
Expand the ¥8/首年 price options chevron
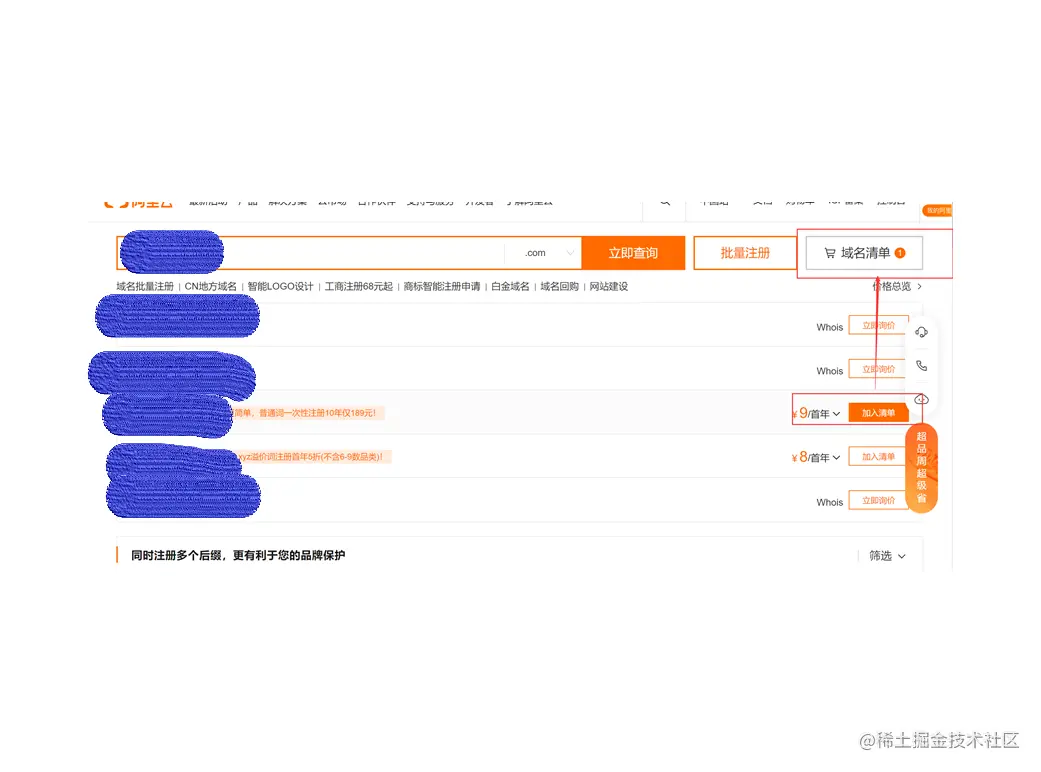837,457
